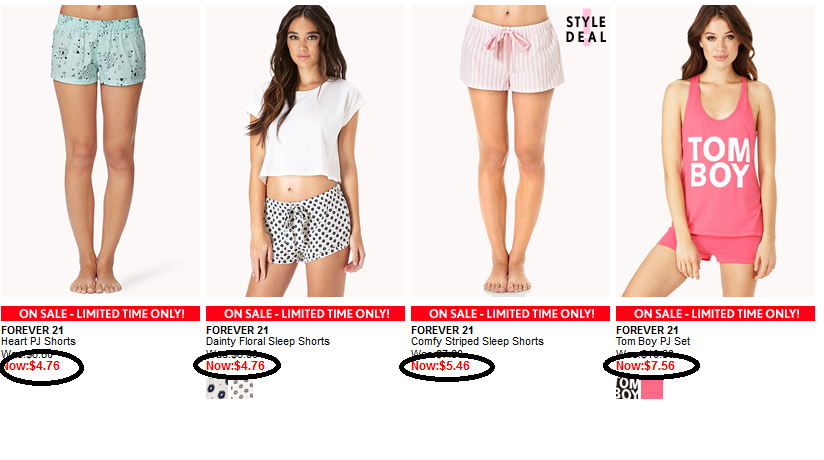Click the Now:$5.46 price
Screen dimensions: 824x460
tap(440, 366)
